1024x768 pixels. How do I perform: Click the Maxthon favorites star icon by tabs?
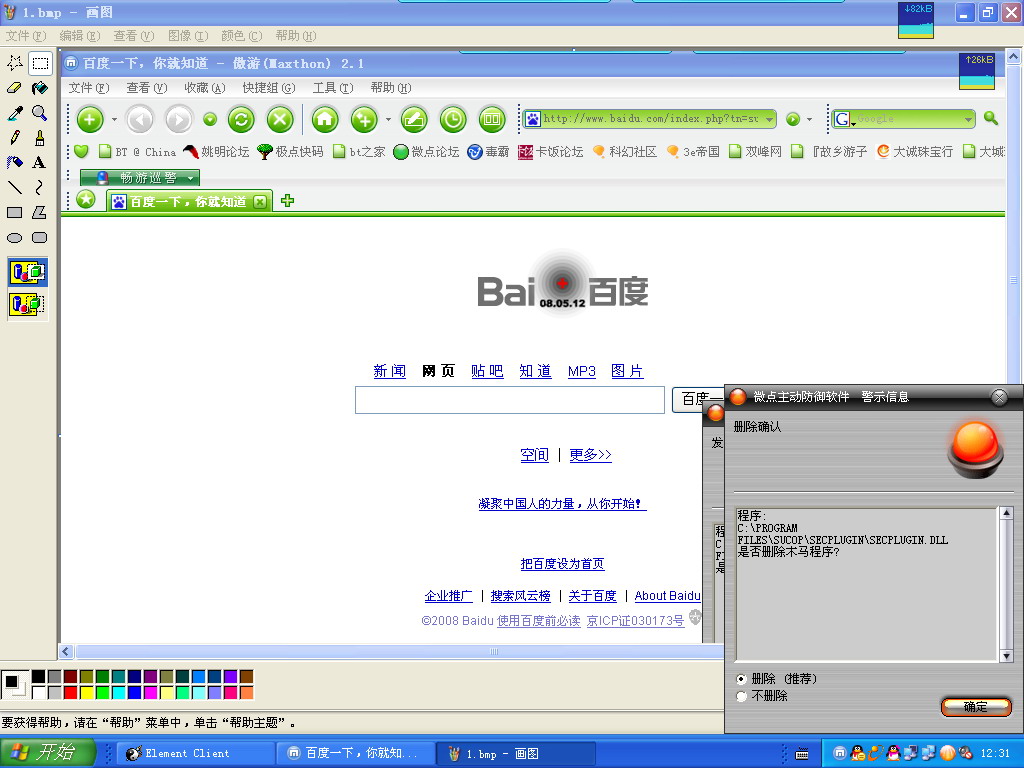point(86,199)
